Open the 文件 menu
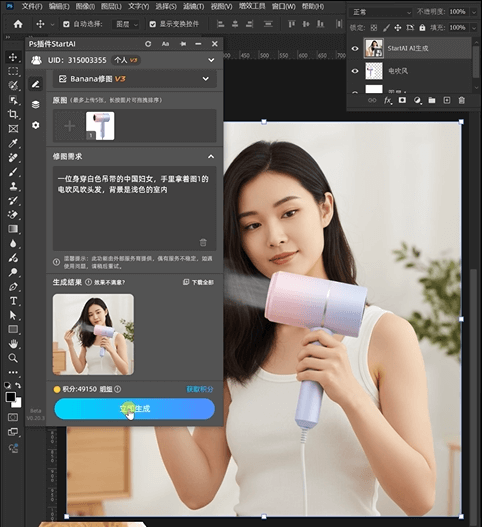 [32, 6]
